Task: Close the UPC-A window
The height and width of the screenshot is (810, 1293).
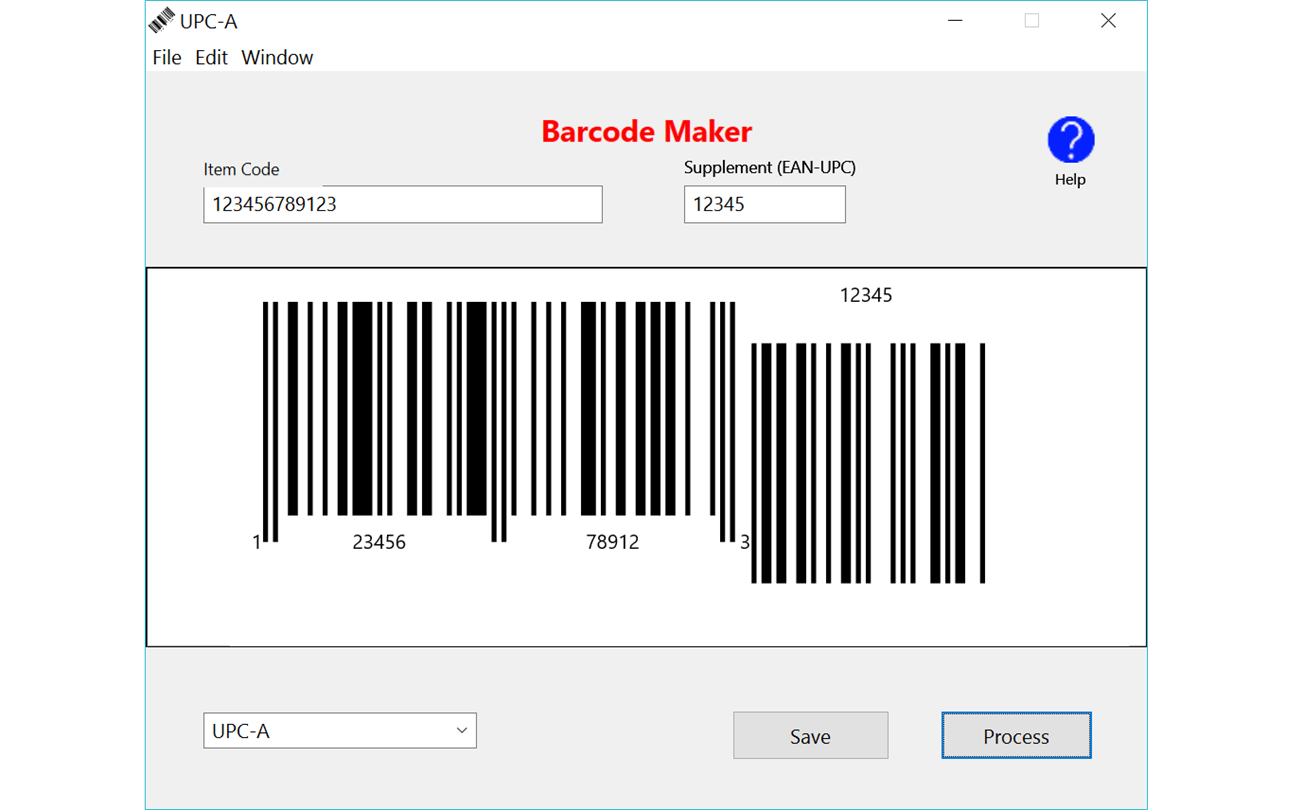Action: (x=1108, y=20)
